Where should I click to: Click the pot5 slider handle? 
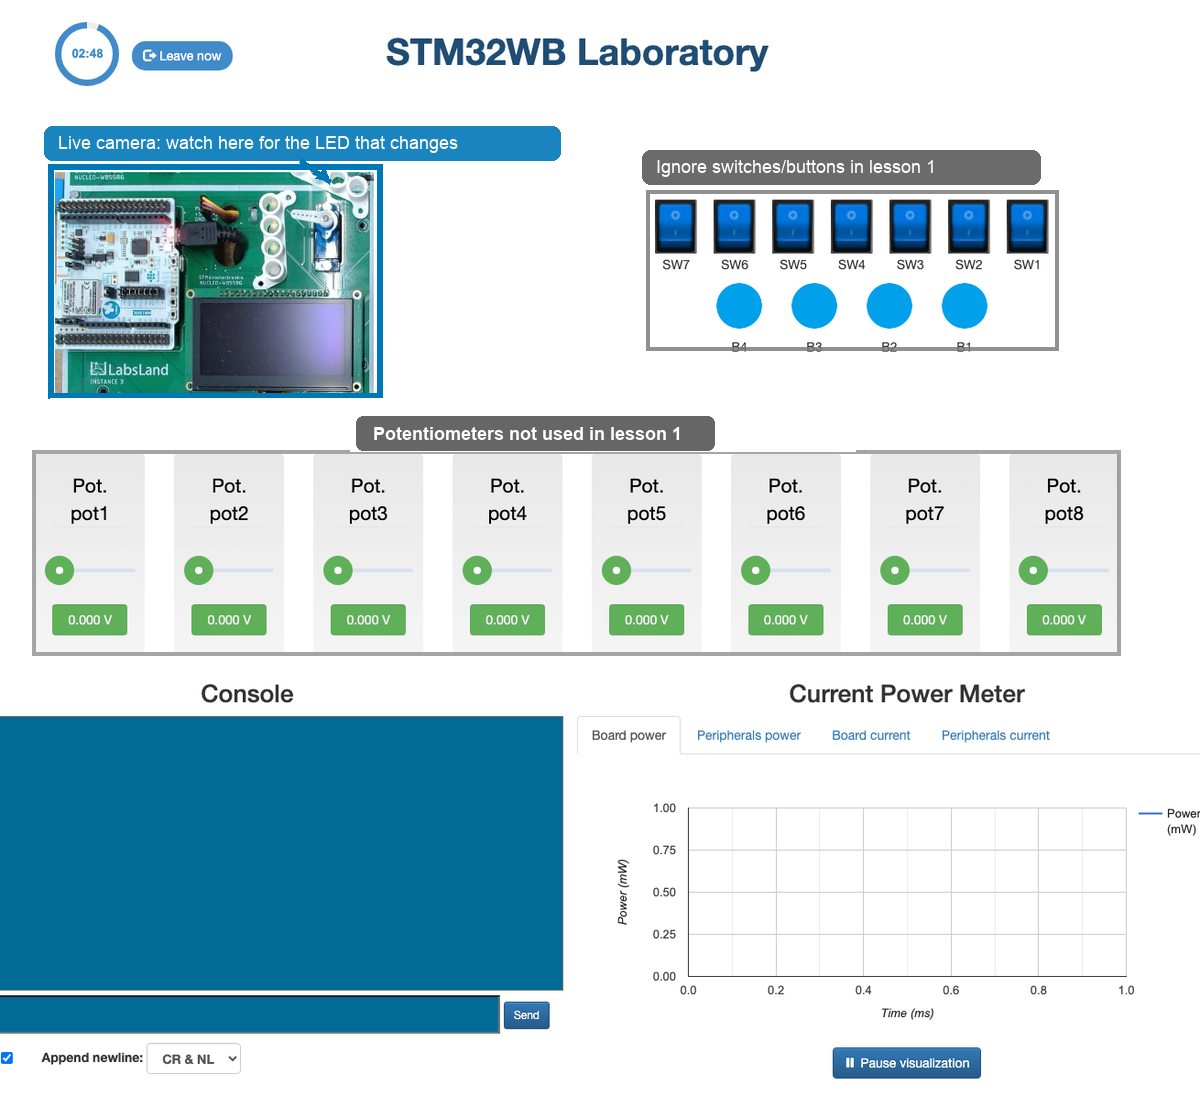click(616, 571)
